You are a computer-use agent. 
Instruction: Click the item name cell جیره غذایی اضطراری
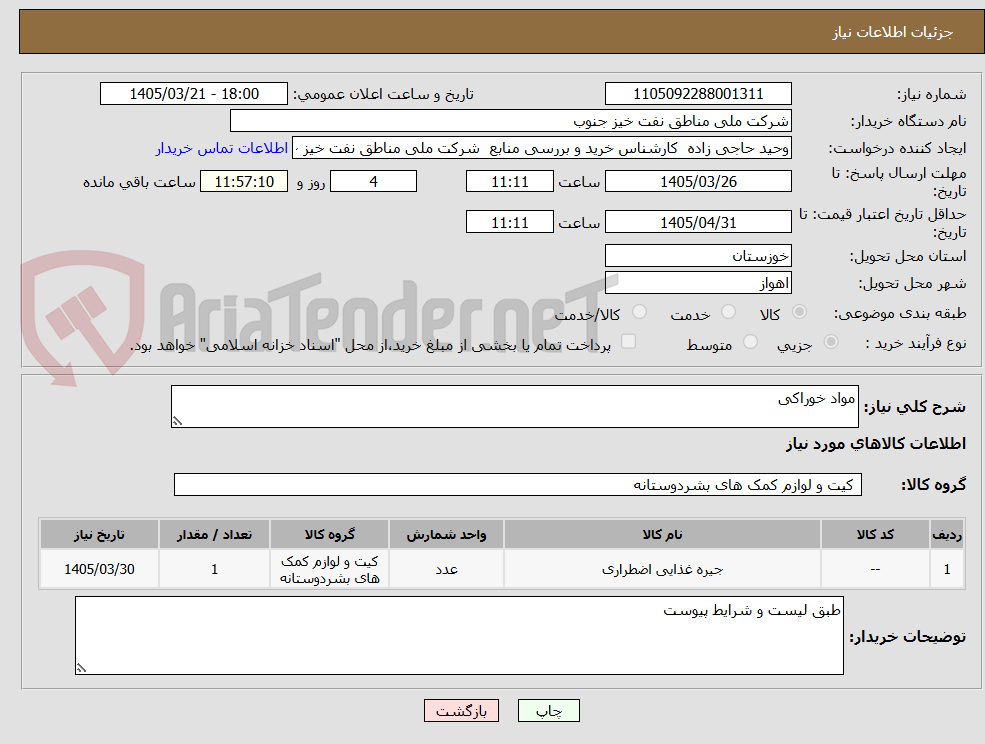662,569
